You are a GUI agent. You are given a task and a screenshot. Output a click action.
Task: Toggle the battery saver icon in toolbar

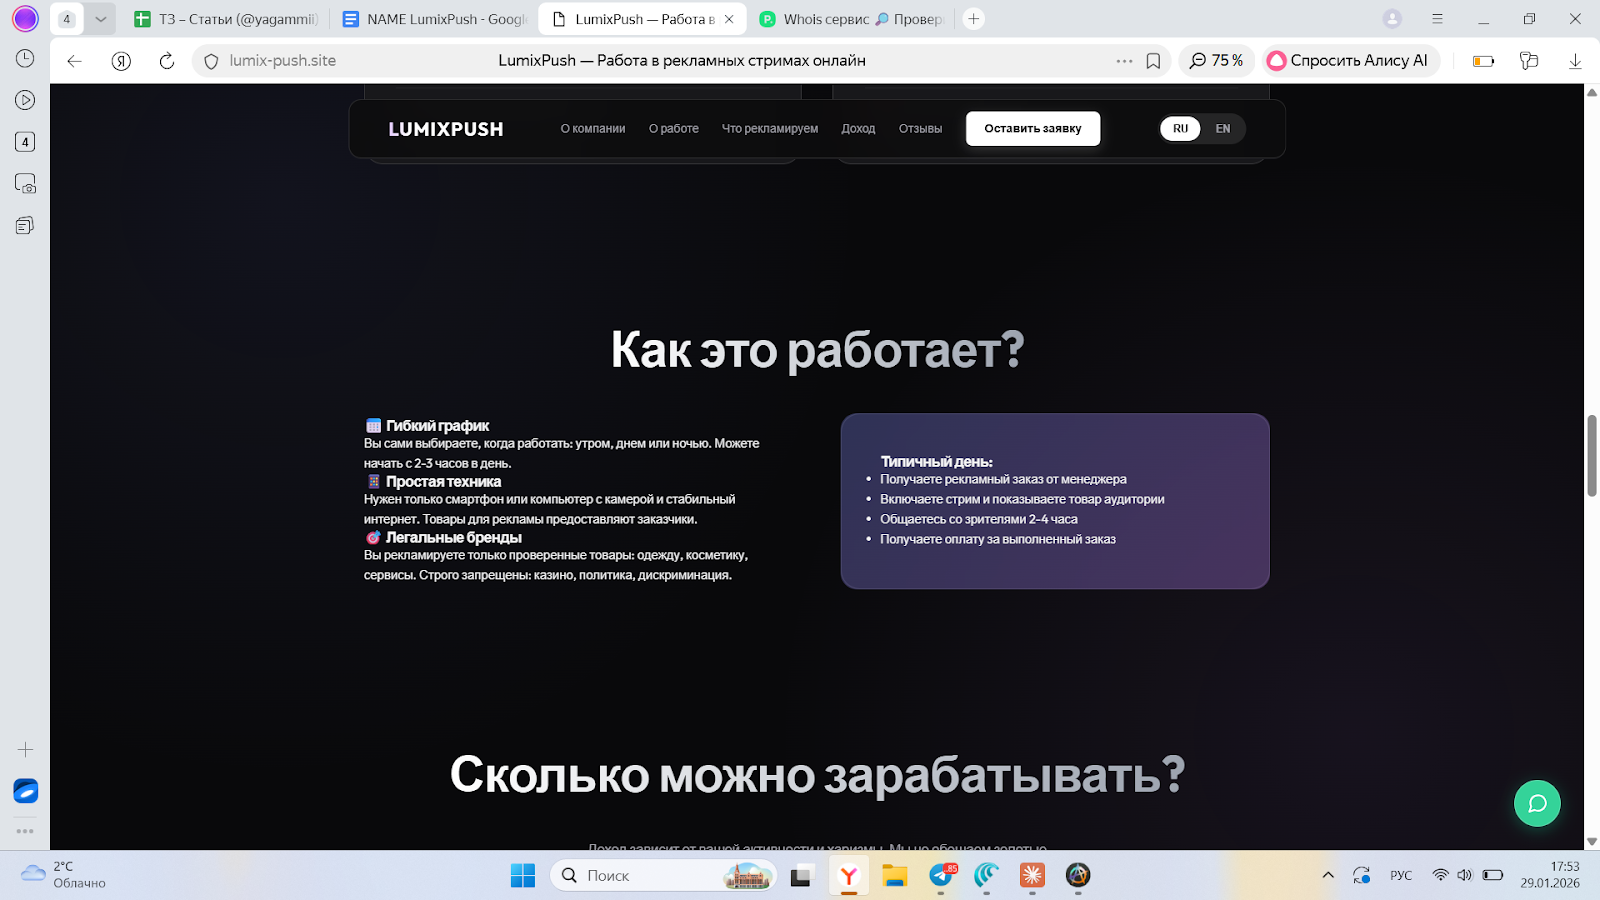[1483, 61]
